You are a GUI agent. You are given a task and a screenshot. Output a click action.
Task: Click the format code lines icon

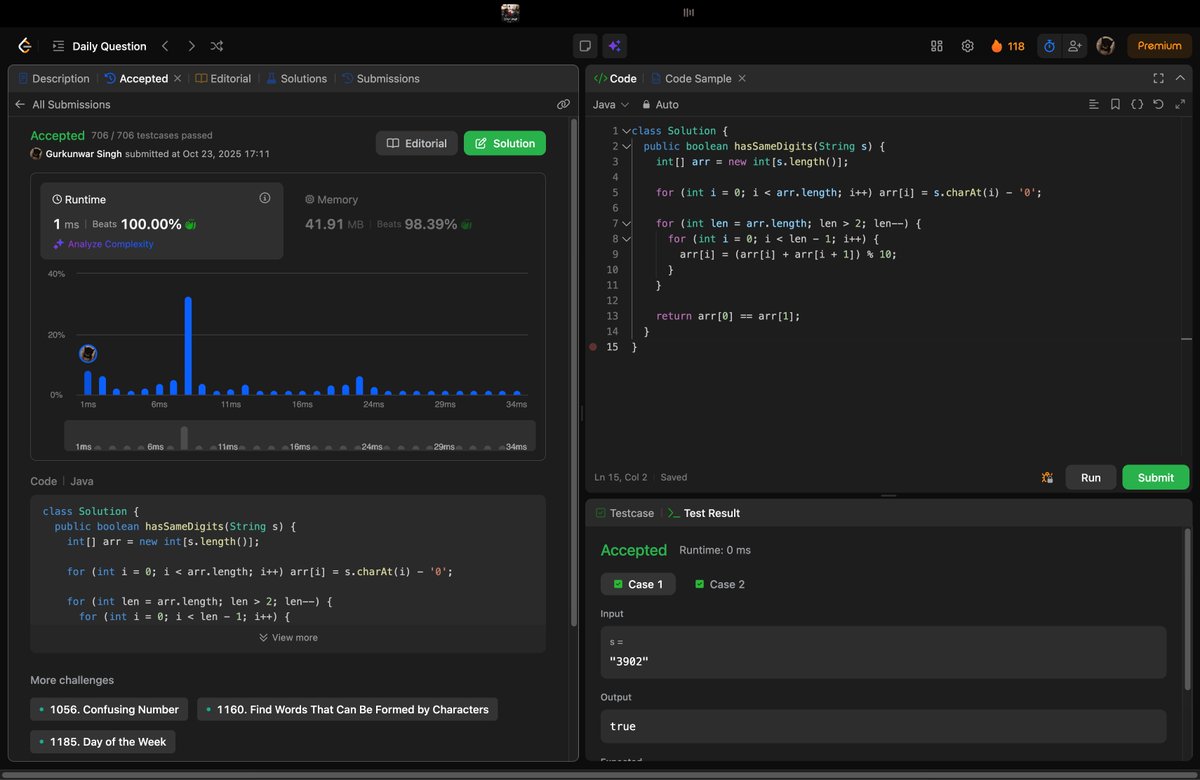click(1093, 104)
